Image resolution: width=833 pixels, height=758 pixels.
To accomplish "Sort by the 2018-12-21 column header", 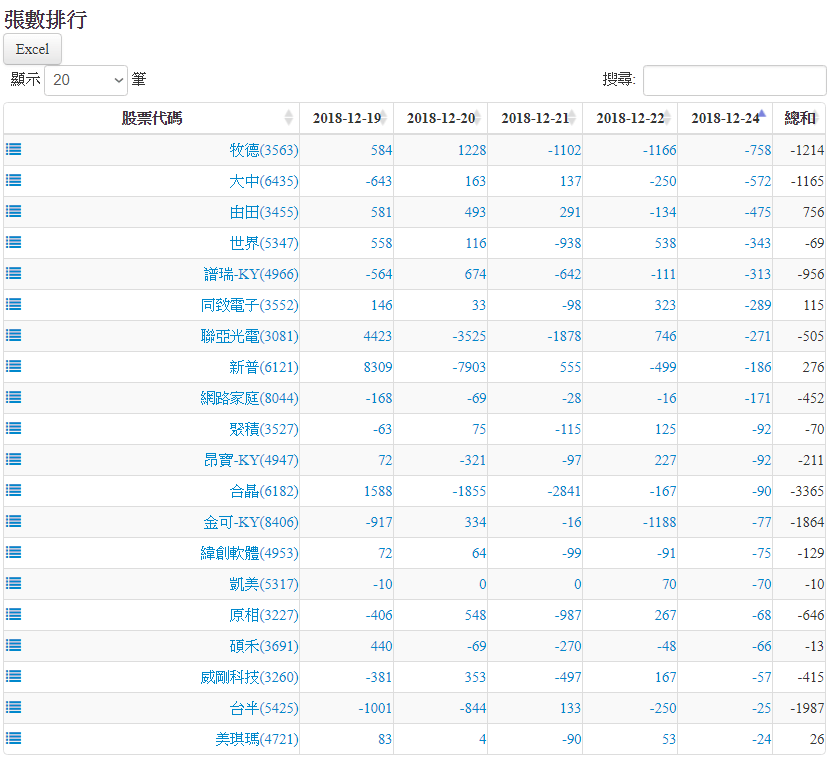I will 534,118.
